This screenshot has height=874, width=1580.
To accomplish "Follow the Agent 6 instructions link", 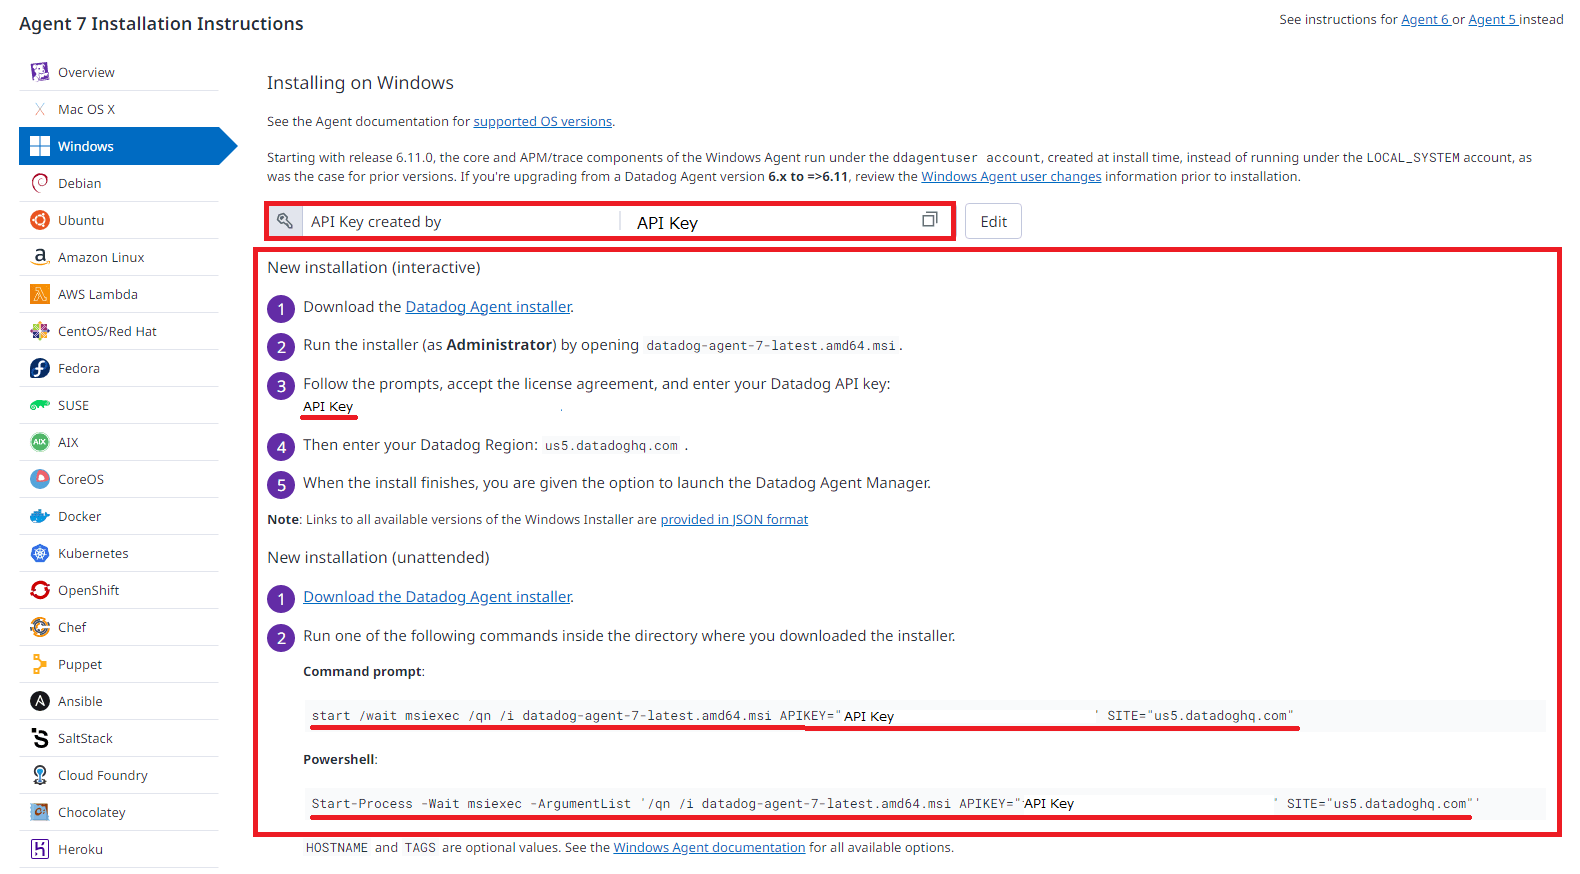I will pos(1425,20).
